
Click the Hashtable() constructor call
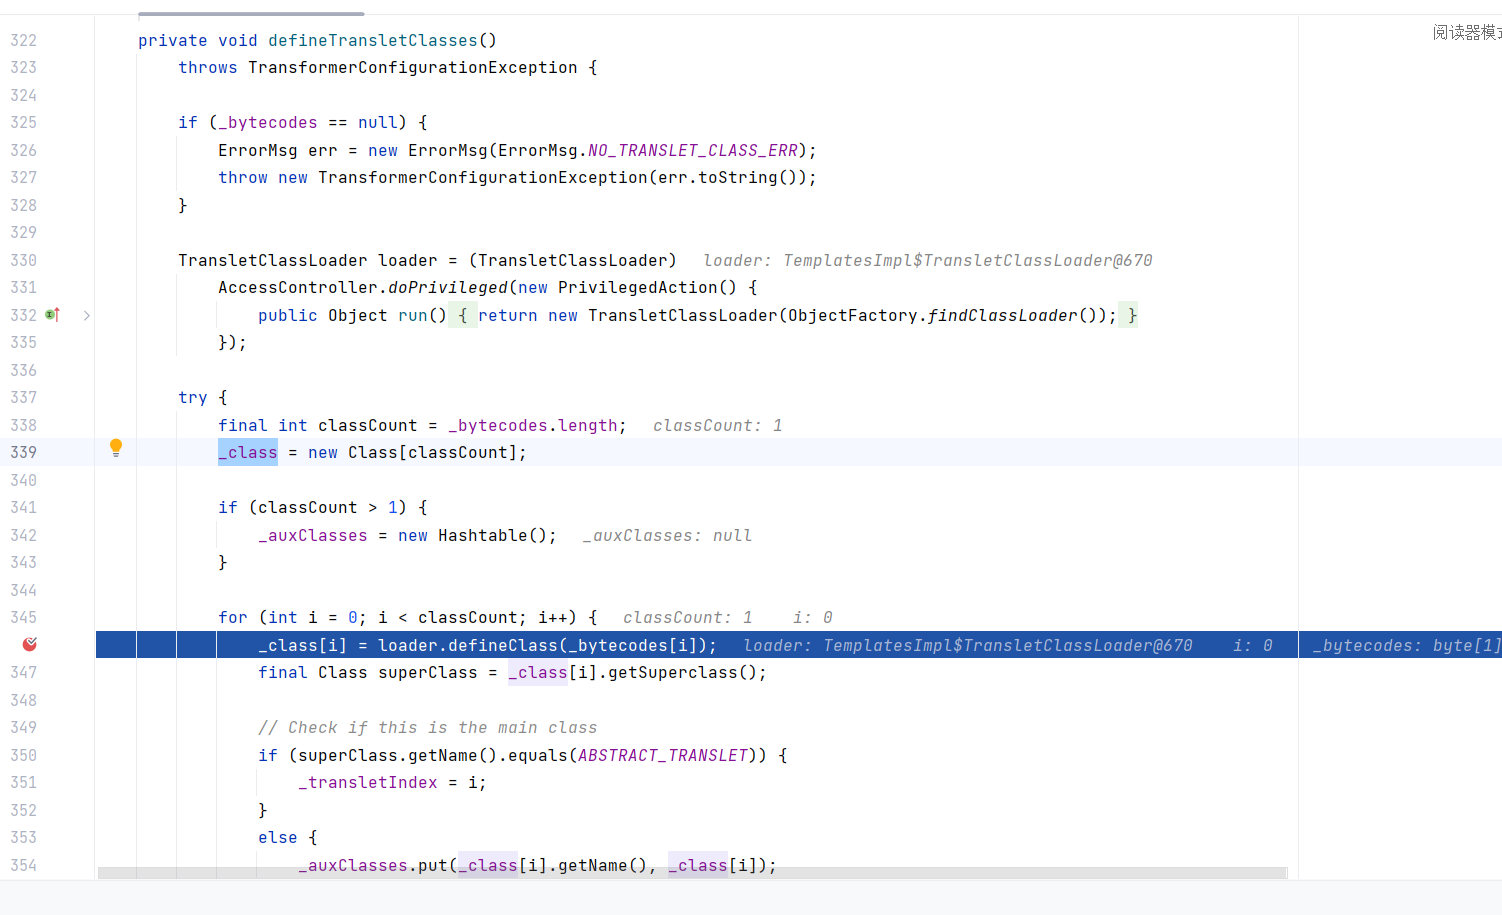pos(493,536)
